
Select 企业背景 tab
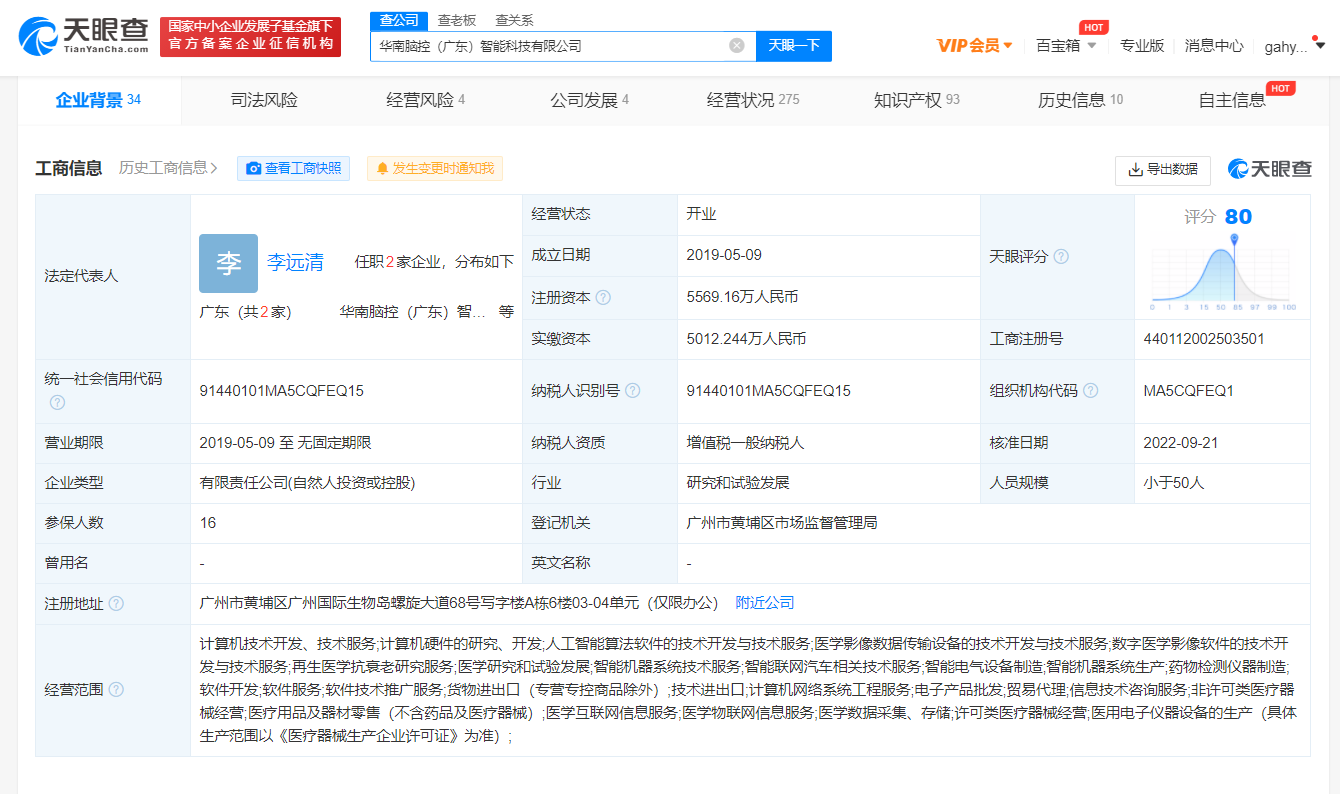click(98, 100)
